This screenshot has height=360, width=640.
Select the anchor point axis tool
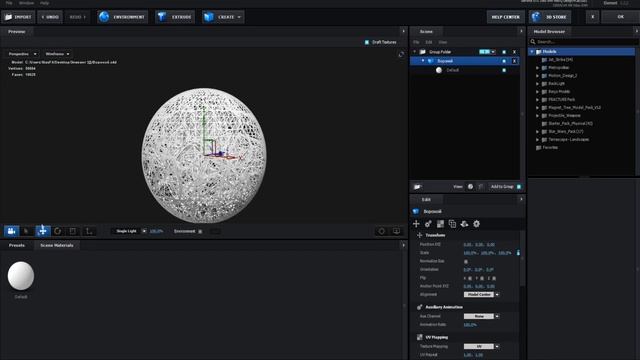(89, 231)
